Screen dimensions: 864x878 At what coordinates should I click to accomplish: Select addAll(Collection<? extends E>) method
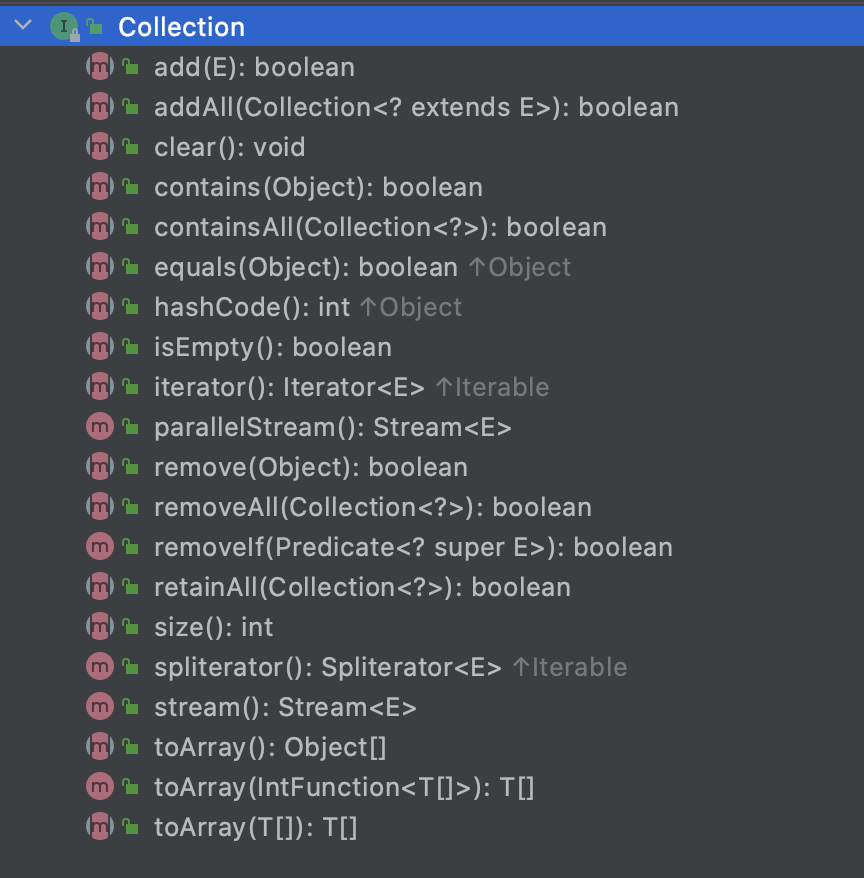point(416,108)
